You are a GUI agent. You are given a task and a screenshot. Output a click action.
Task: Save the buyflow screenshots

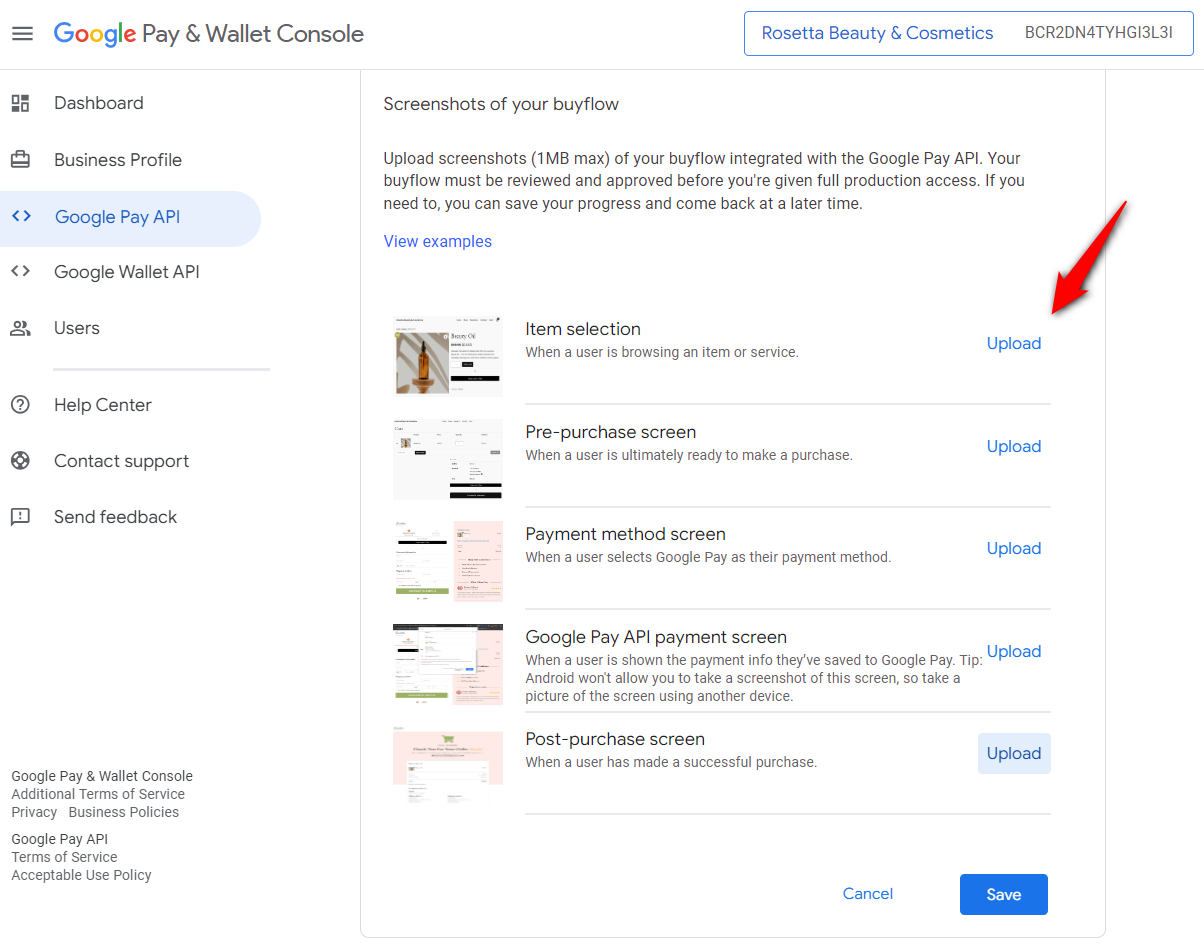(1003, 893)
